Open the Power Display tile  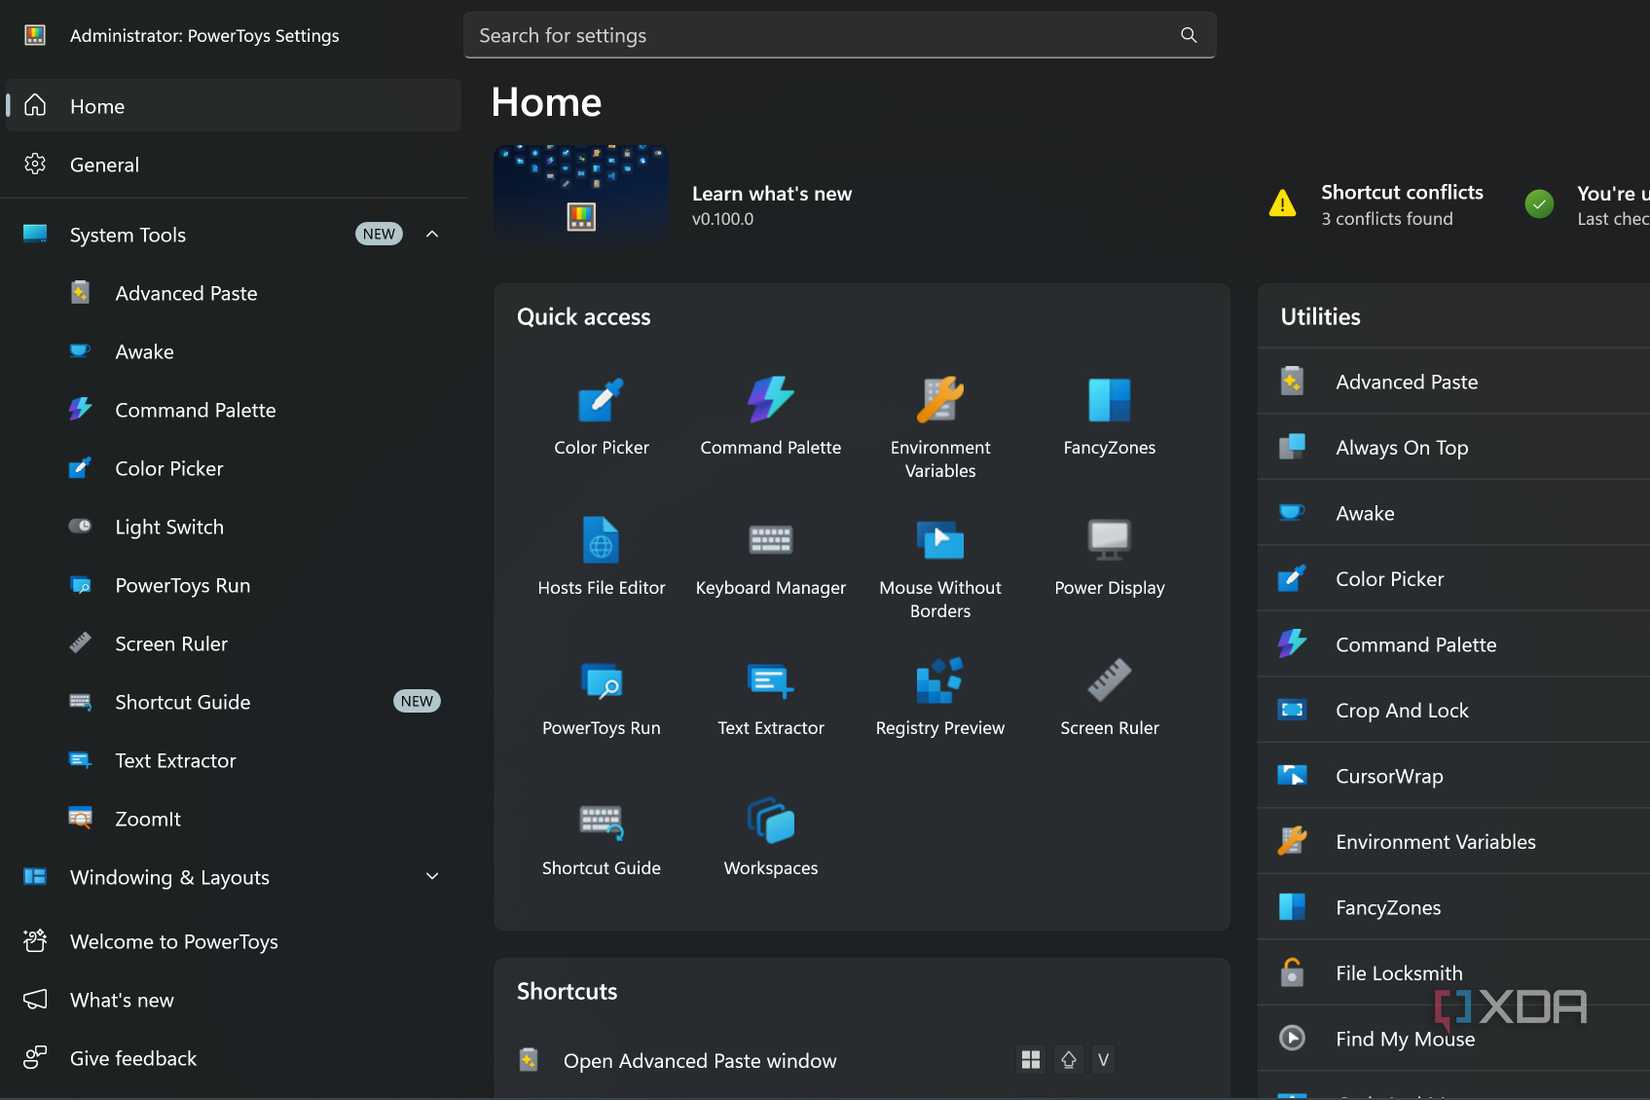1109,557
